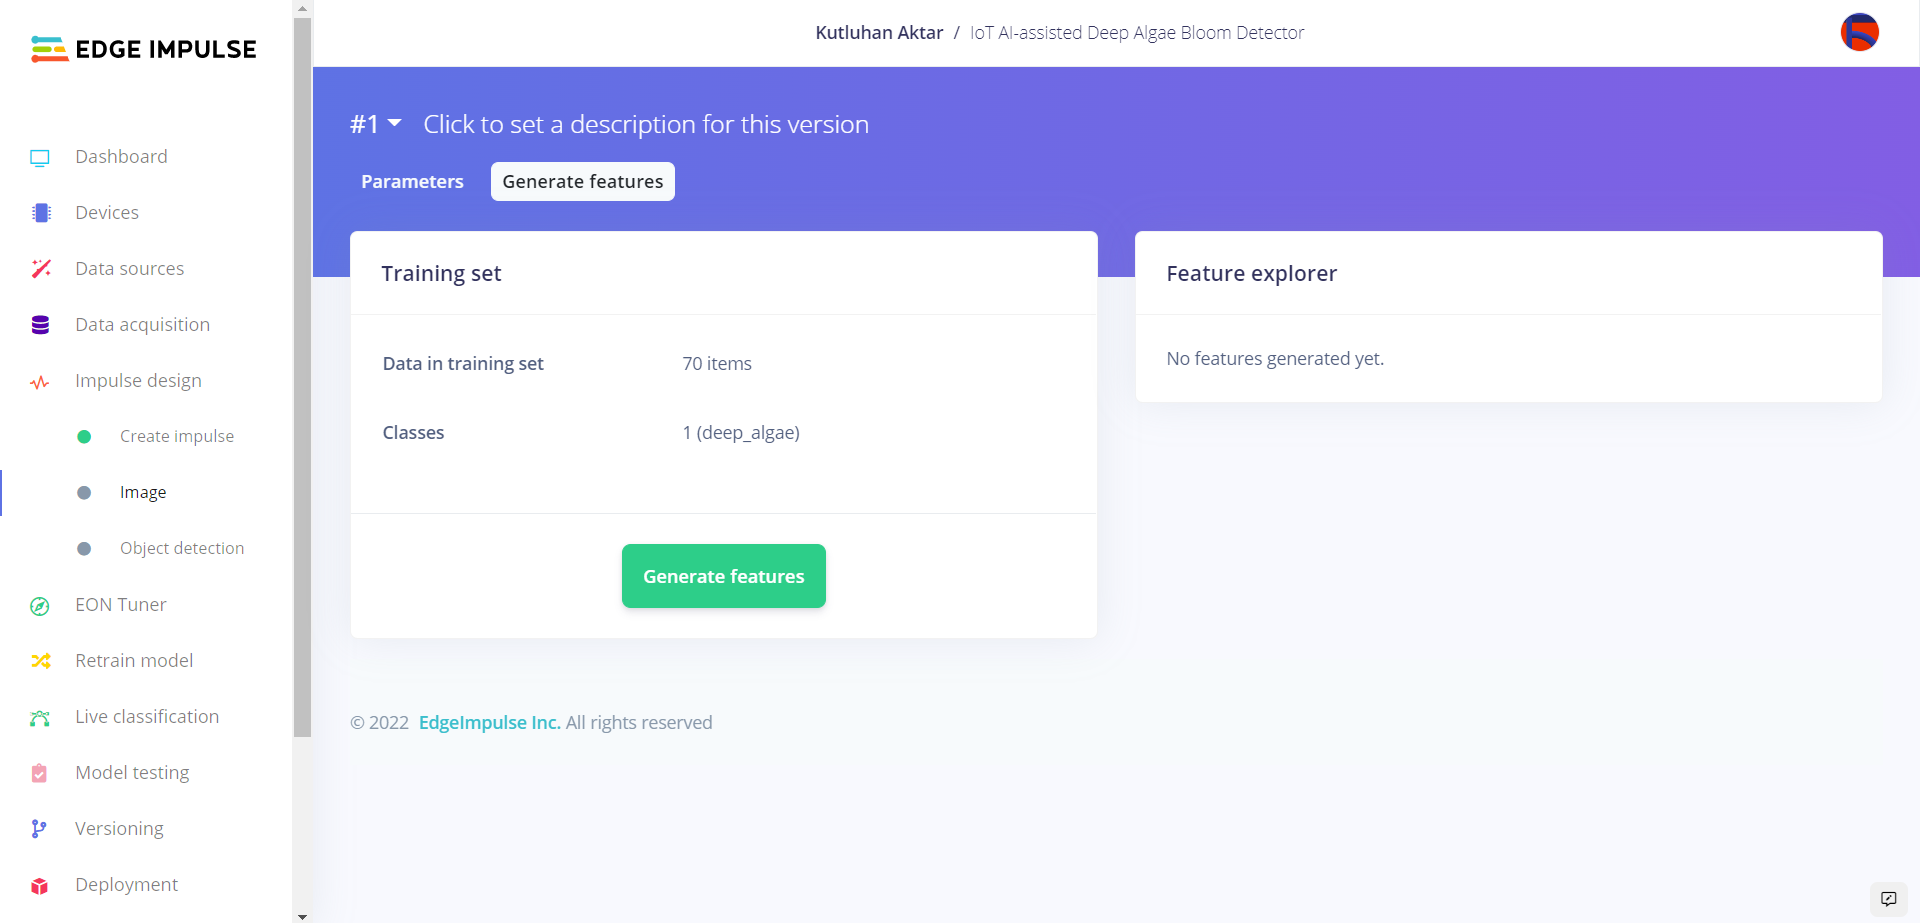Image resolution: width=1920 pixels, height=923 pixels.
Task: Select the Generate features tab
Action: (x=583, y=182)
